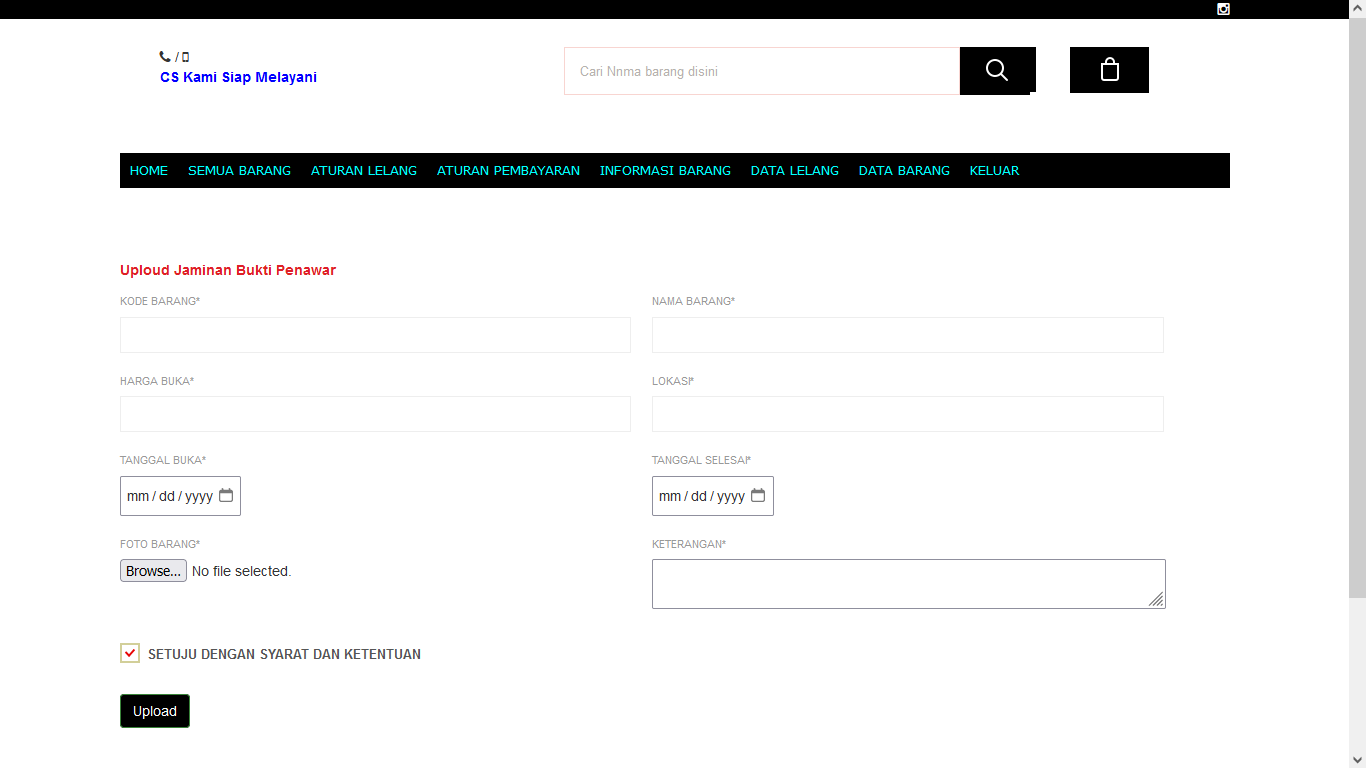Click Keterangan textarea resize handle
Viewport: 1366px width, 768px height.
(x=1156, y=599)
